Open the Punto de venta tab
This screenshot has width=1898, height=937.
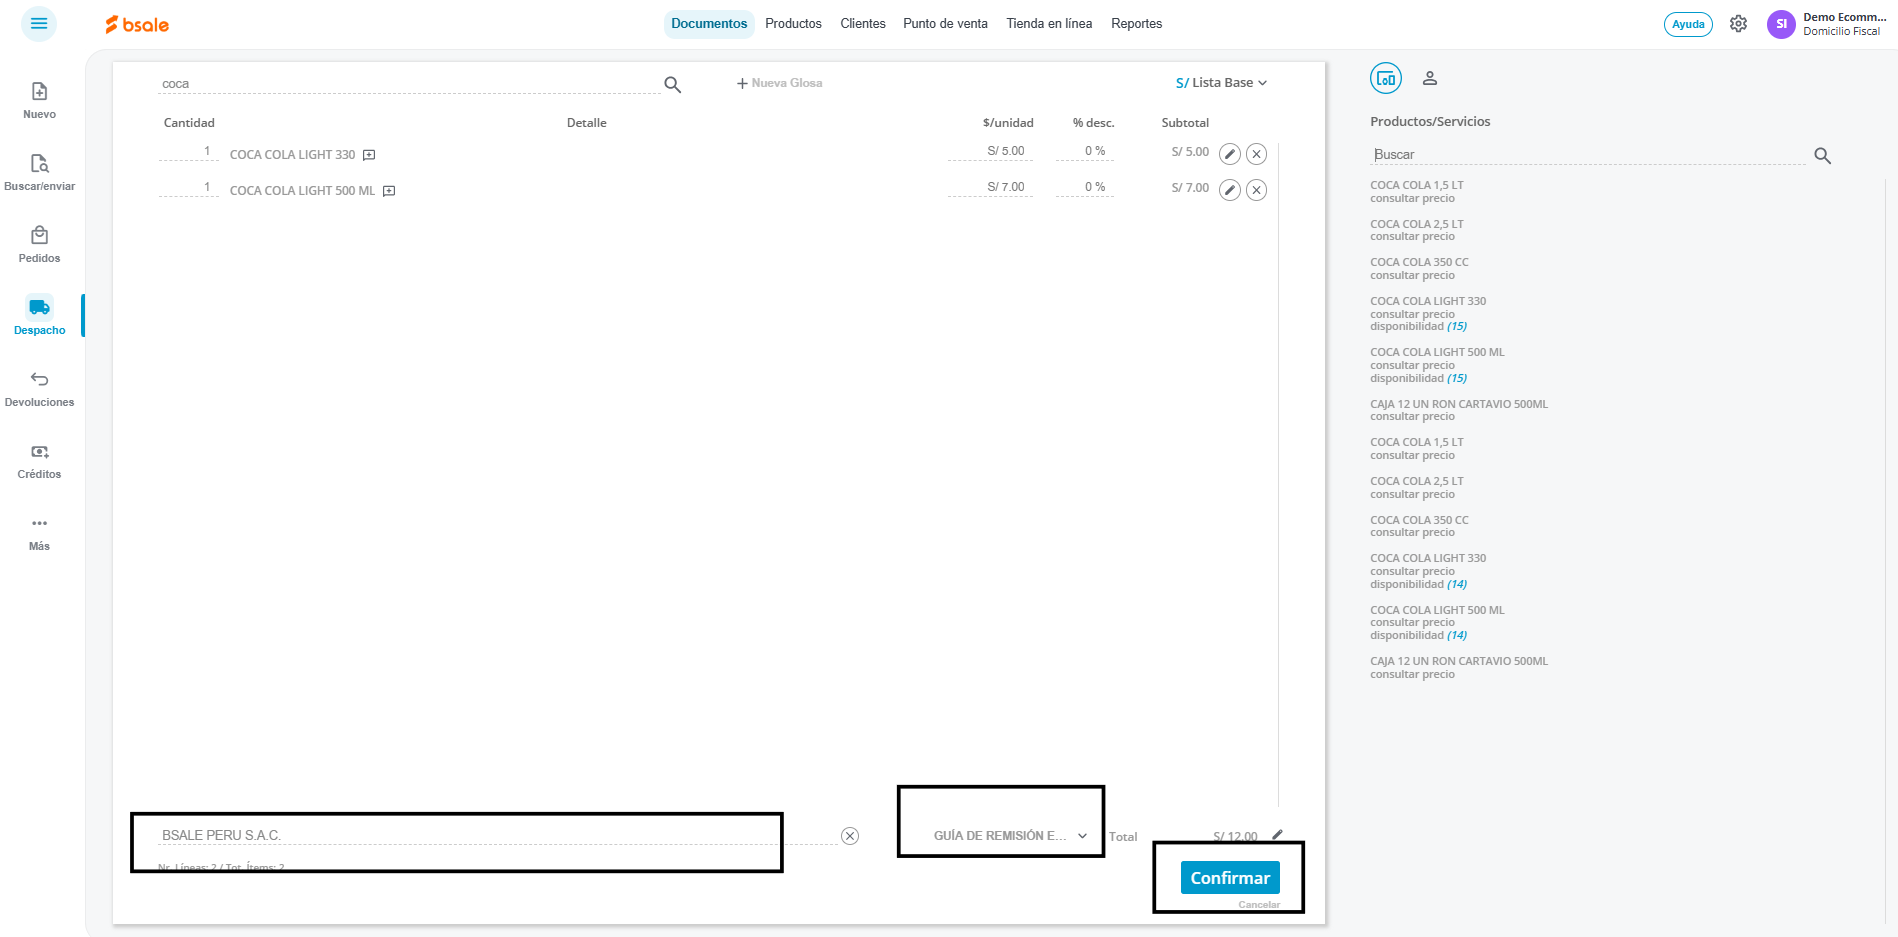945,24
